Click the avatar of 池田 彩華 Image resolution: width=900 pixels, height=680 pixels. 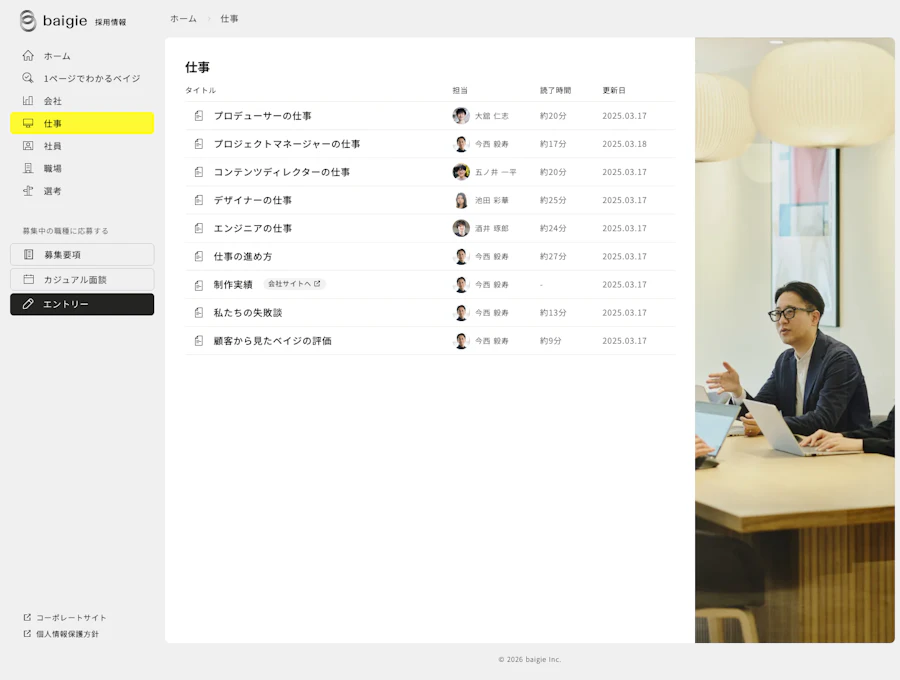point(461,200)
